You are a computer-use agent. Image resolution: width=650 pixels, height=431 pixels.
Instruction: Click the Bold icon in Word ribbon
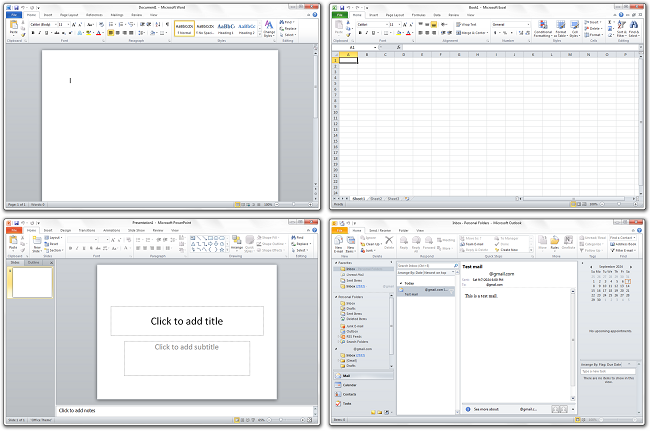pyautogui.click(x=33, y=33)
